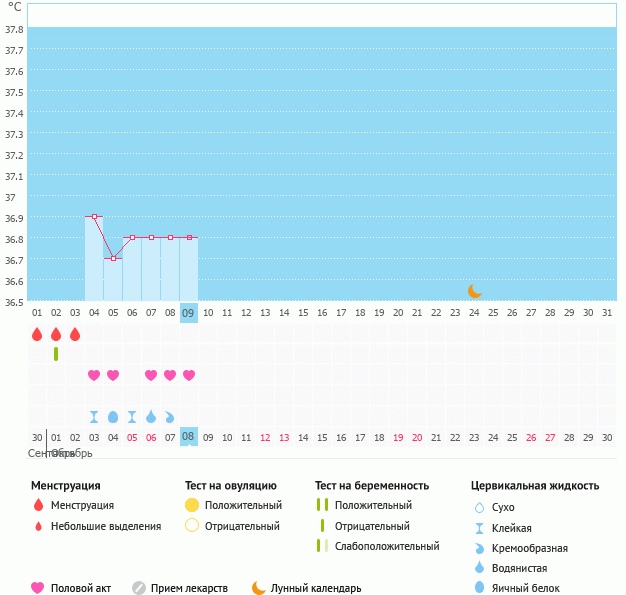This screenshot has width=626, height=595.
Task: Select the intercourse heart on cycle day 04
Action: 94,375
